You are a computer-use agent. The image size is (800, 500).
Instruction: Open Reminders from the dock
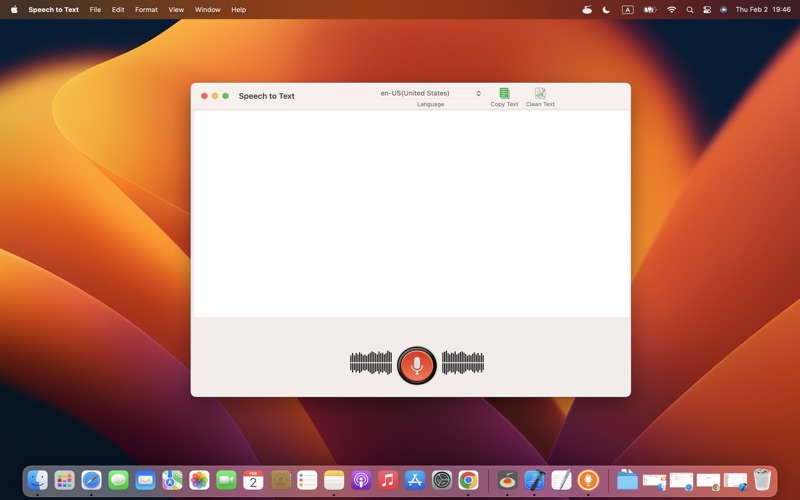point(307,480)
